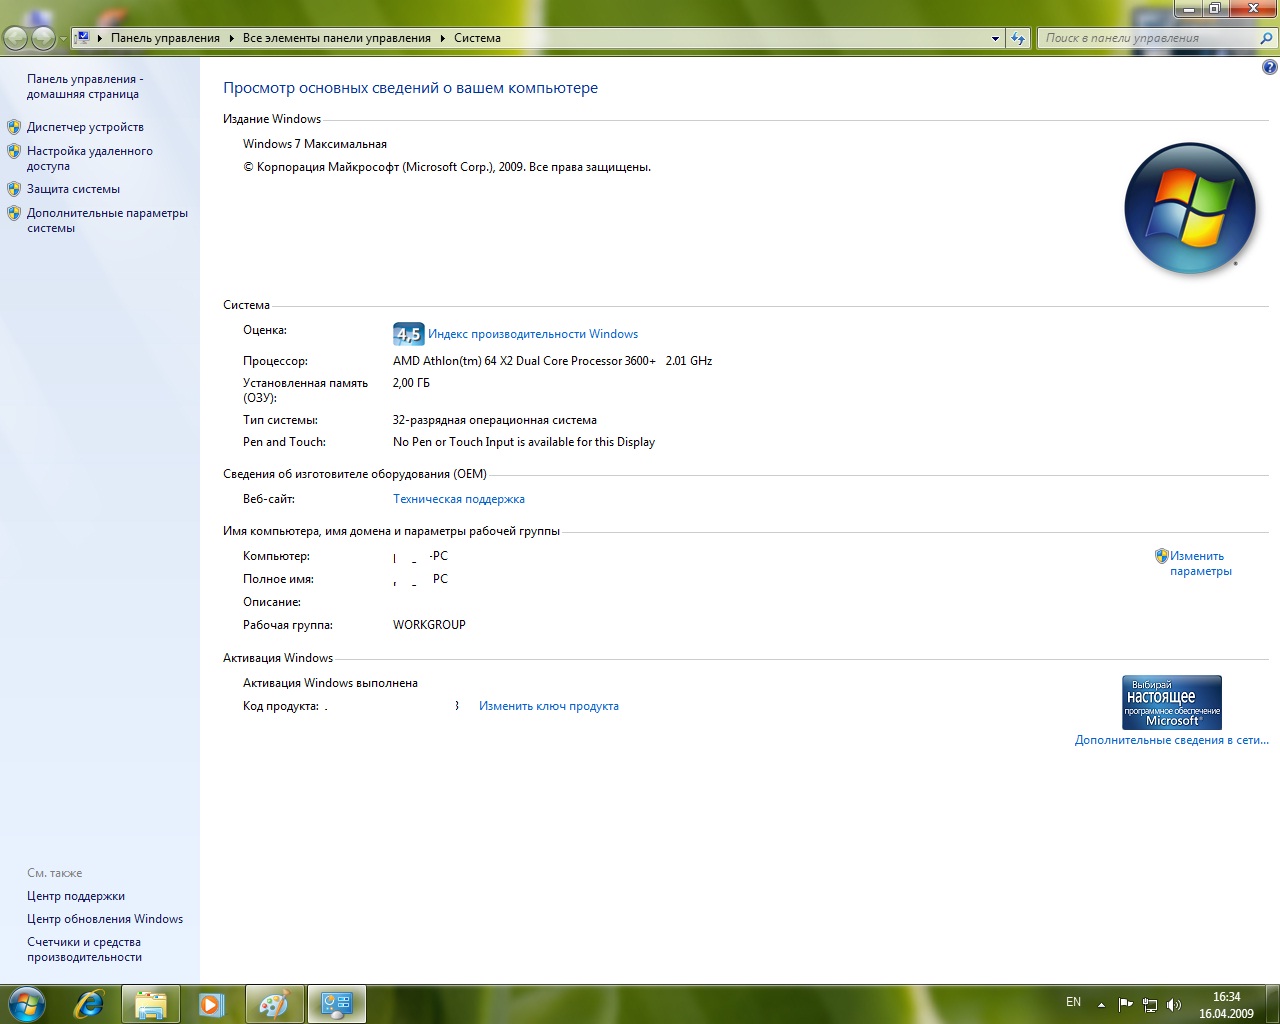This screenshot has width=1280, height=1024.
Task: Click the Windows 7 Максимальная text
Action: (315, 144)
